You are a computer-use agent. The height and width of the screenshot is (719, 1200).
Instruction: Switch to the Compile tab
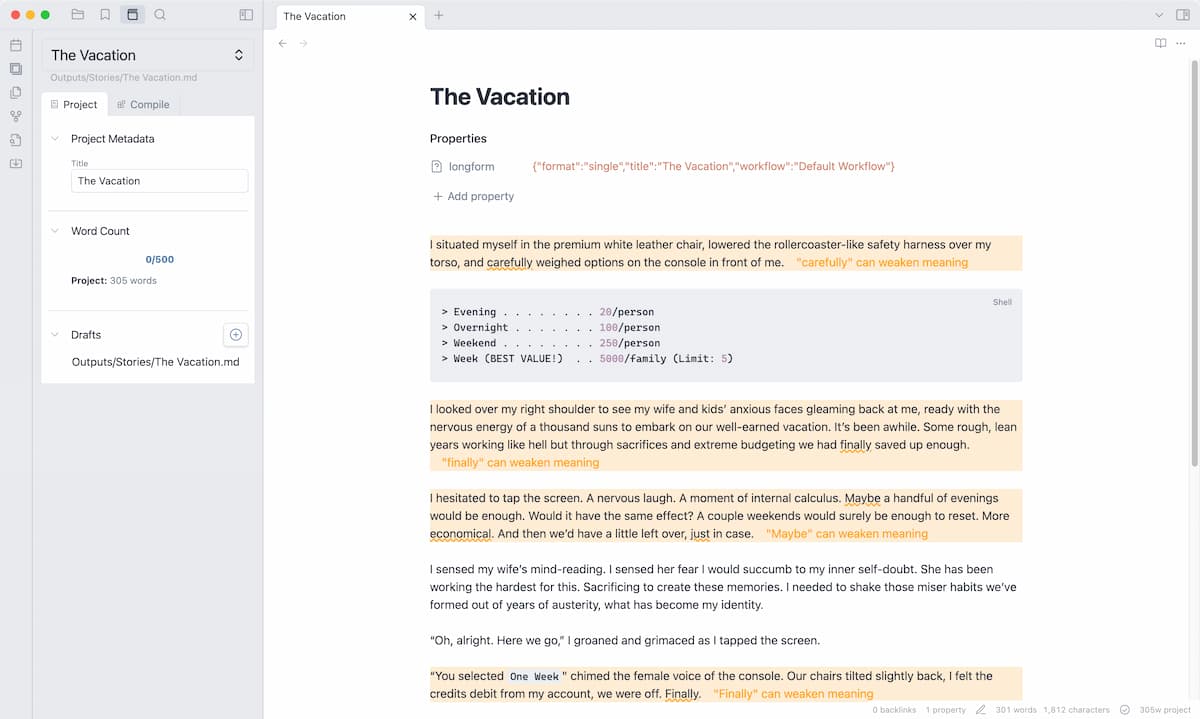coord(143,104)
